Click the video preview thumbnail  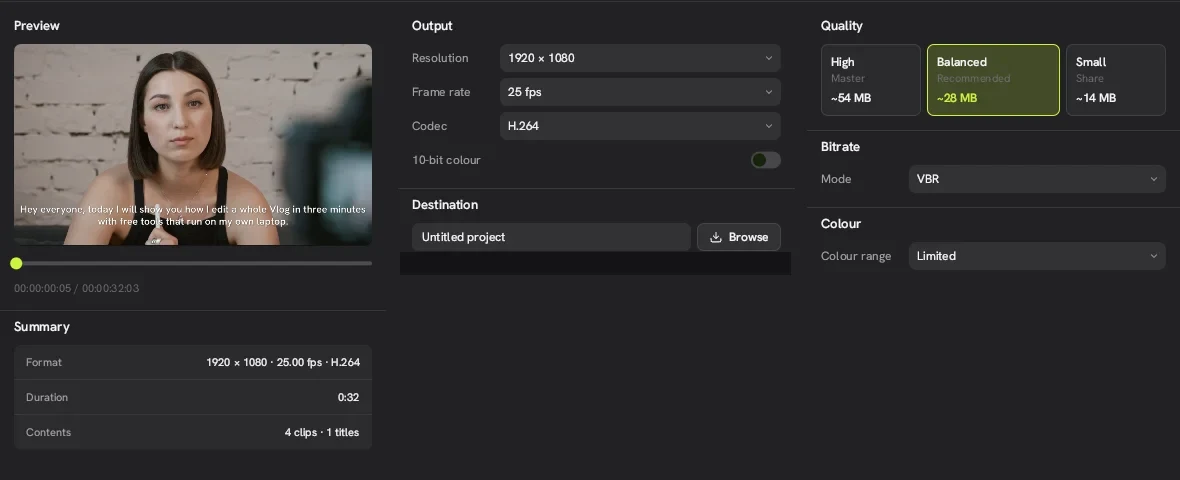point(193,144)
